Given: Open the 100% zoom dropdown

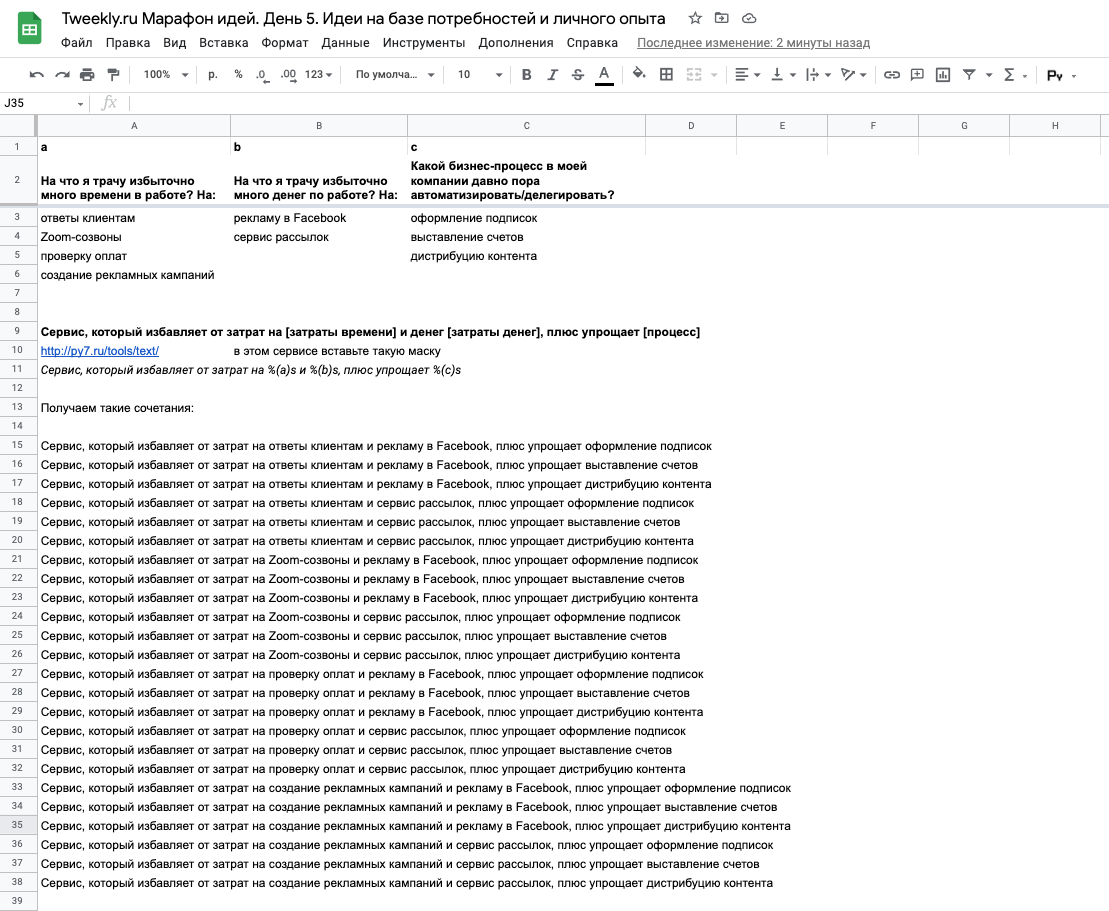Looking at the screenshot, I should coord(166,74).
